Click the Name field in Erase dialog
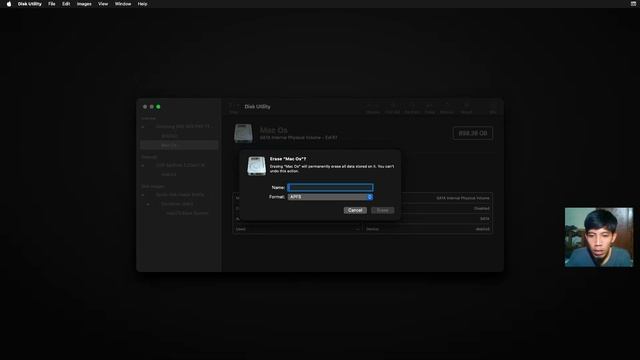The height and width of the screenshot is (360, 640). coord(330,187)
